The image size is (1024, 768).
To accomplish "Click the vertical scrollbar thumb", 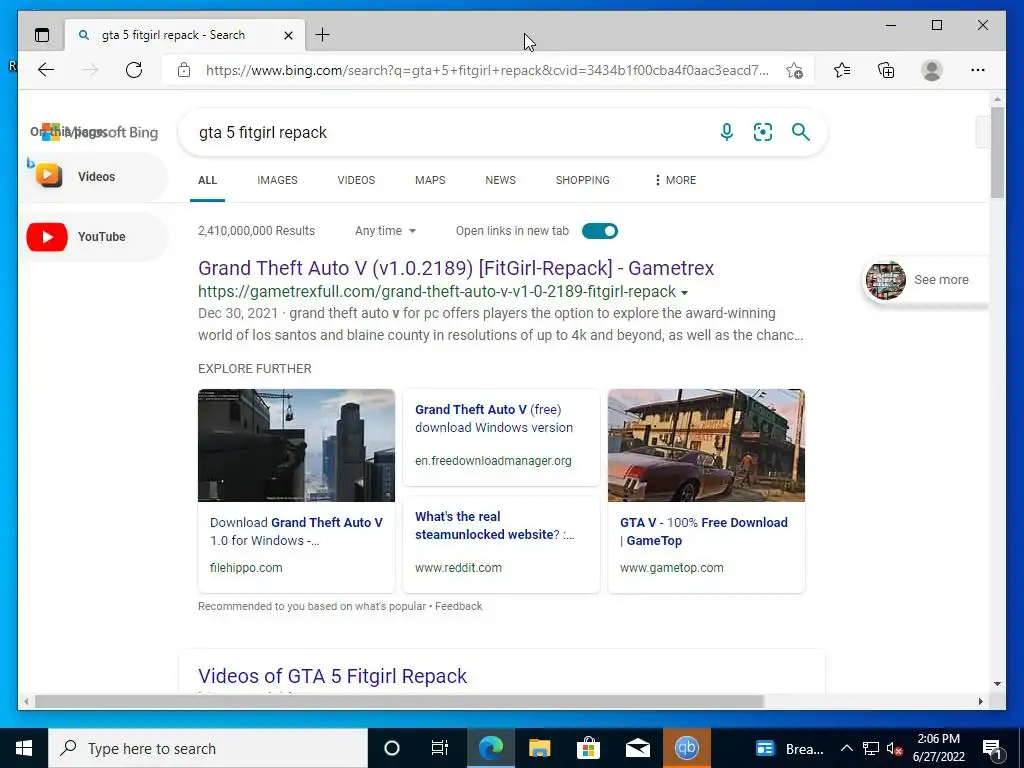I will [997, 152].
